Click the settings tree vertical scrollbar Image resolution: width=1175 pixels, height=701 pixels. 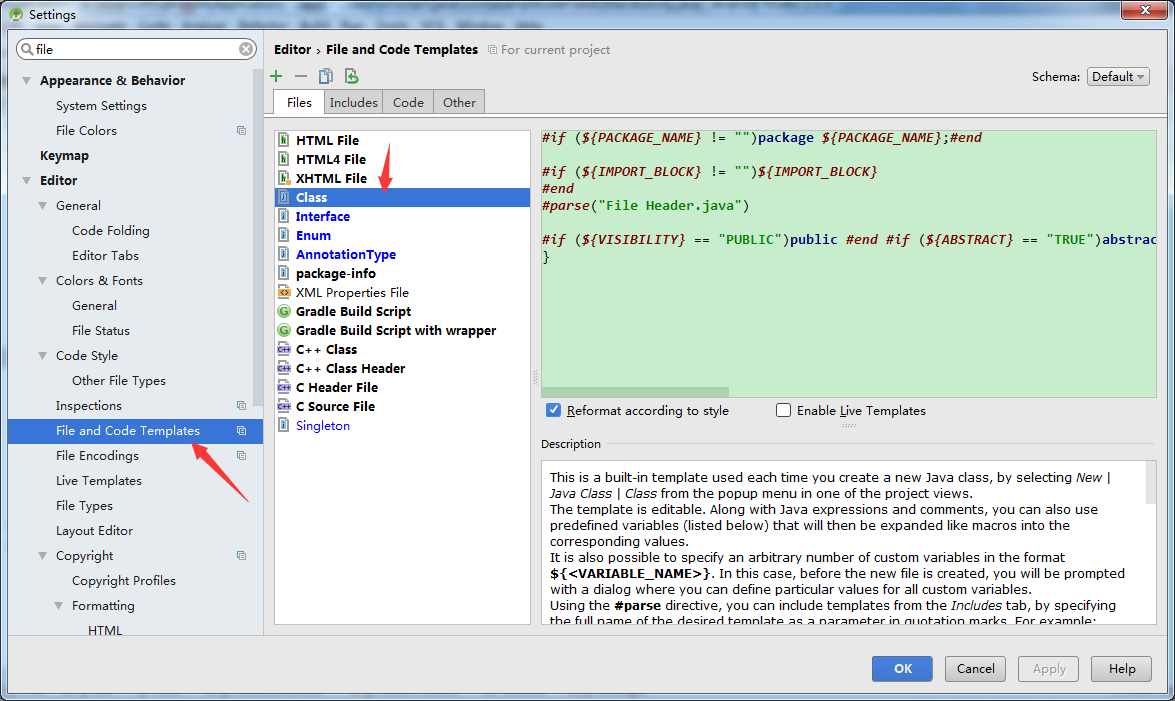258,236
